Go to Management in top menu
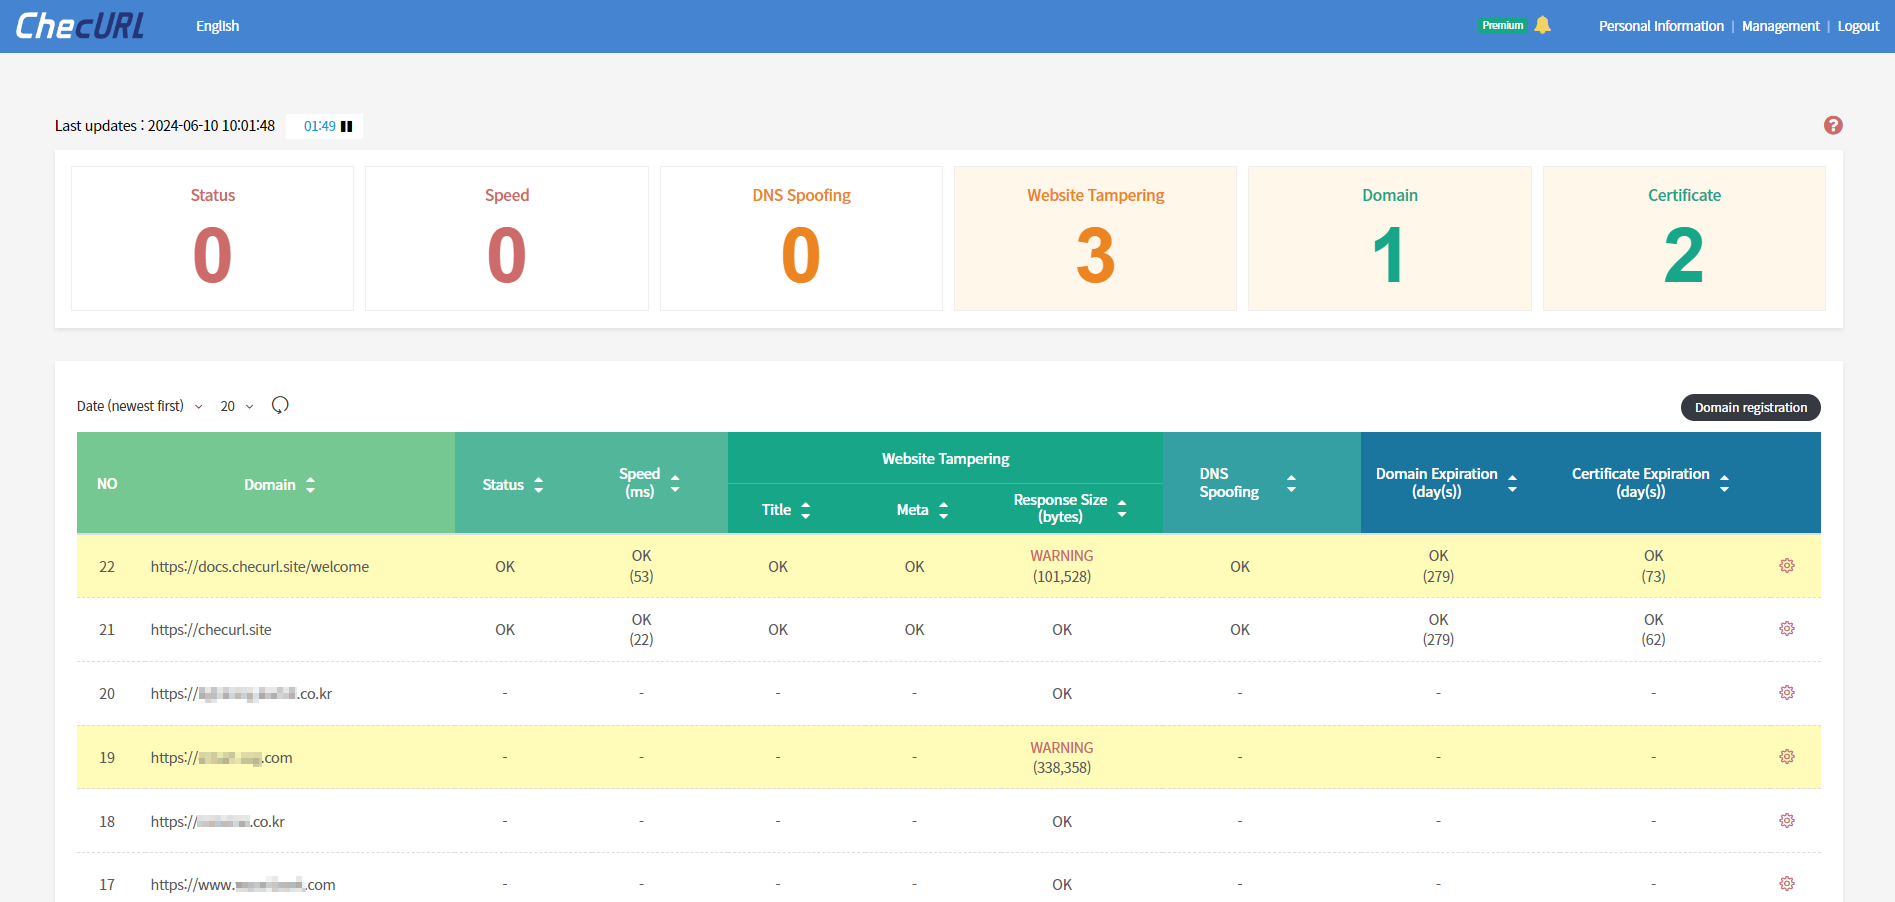Image resolution: width=1895 pixels, height=902 pixels. point(1780,26)
